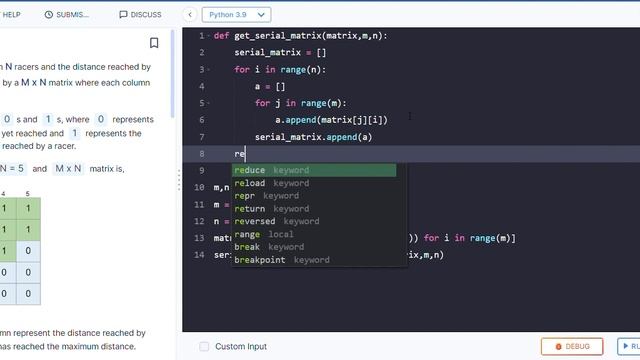The image size is (640, 360).
Task: Click the Debug button
Action: point(572,347)
